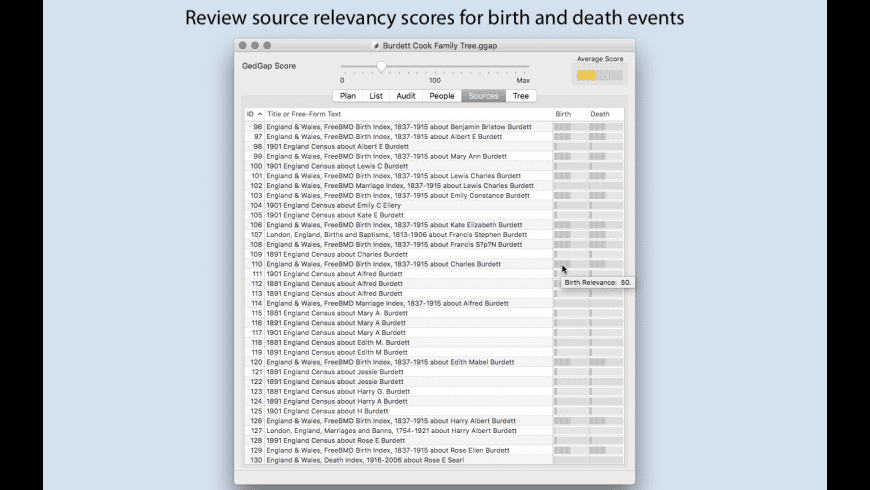Select row 96 Benjamin Bristow Burdett
The height and width of the screenshot is (490, 870).
pos(434,127)
